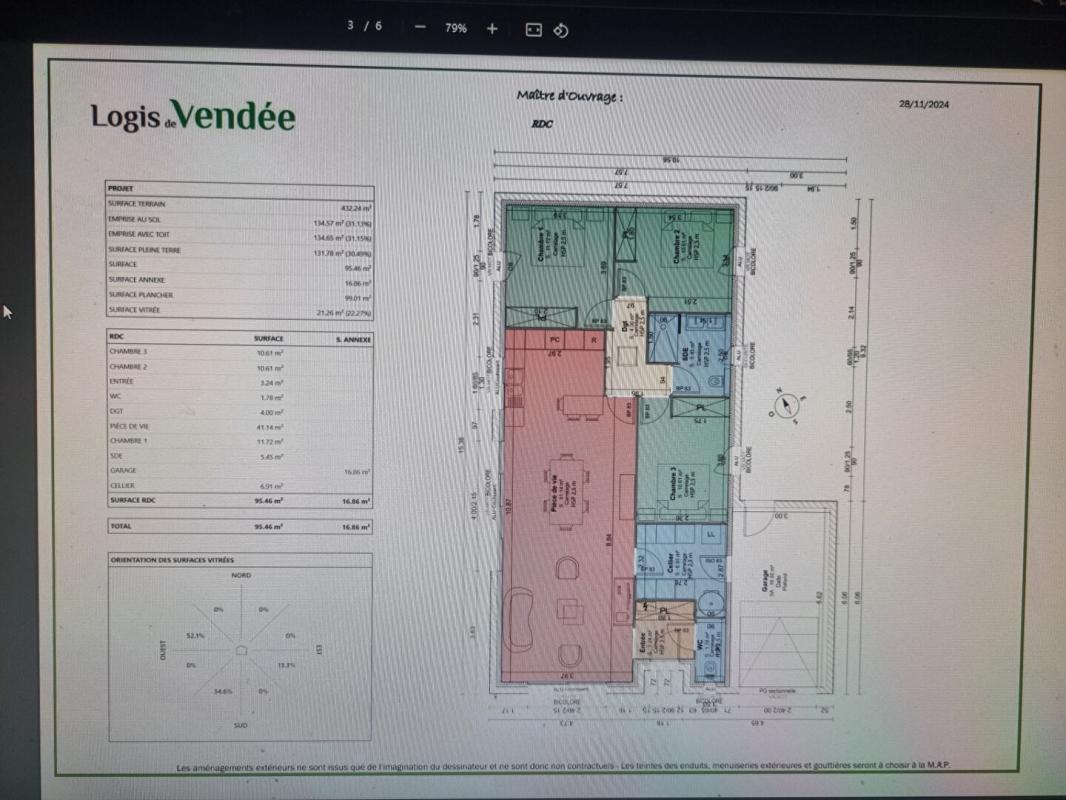
Task: Zoom in with the plus button
Action: (x=492, y=28)
